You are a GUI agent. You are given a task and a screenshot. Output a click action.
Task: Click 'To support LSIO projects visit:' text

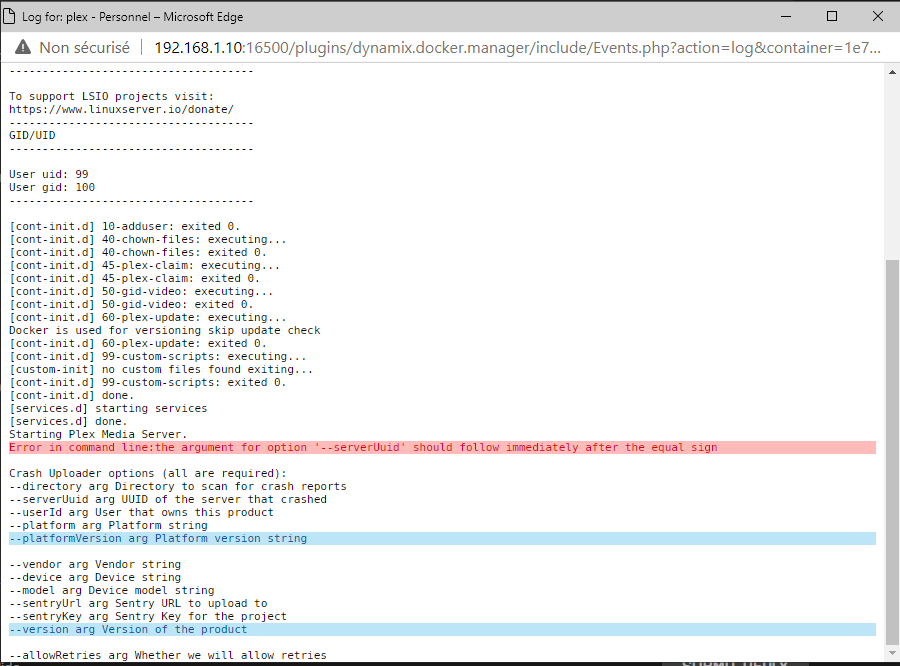pos(111,96)
